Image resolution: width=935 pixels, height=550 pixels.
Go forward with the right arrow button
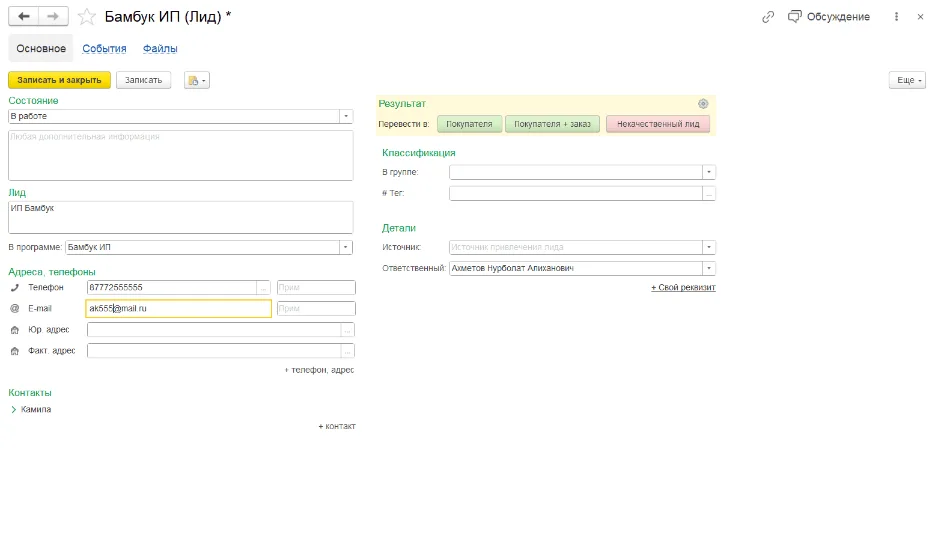tap(53, 16)
